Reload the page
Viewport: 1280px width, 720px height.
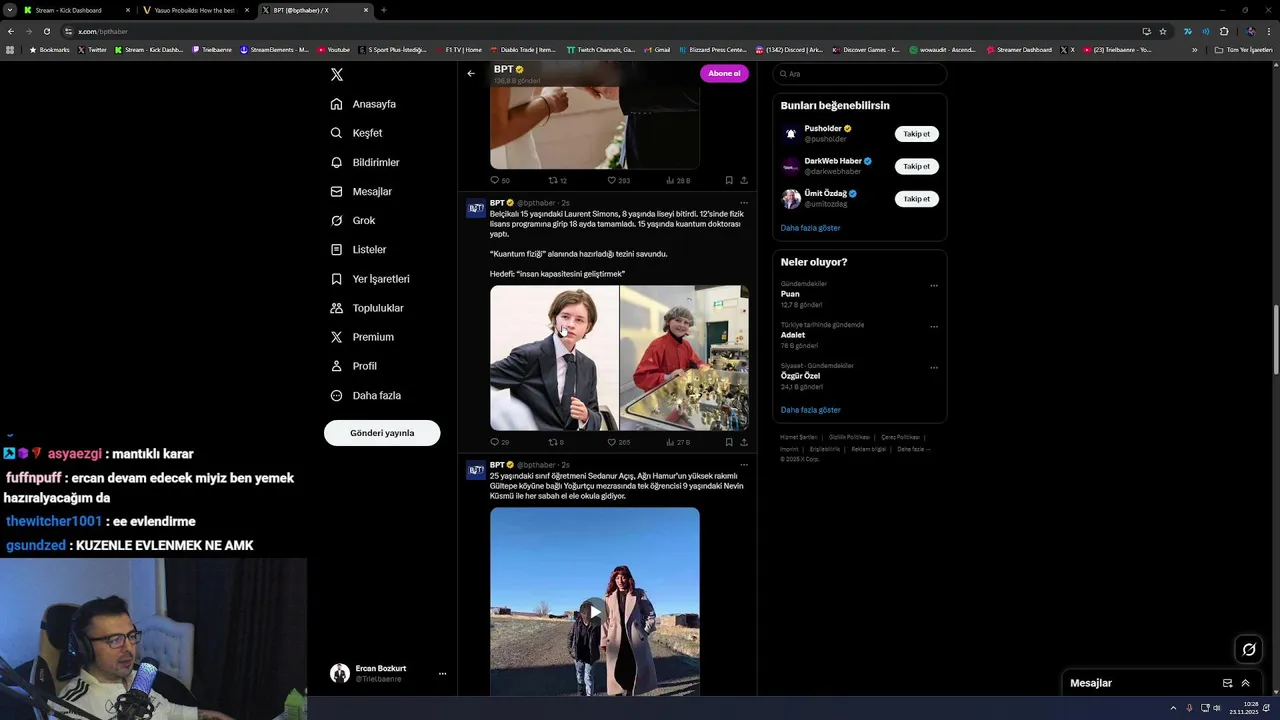46,31
